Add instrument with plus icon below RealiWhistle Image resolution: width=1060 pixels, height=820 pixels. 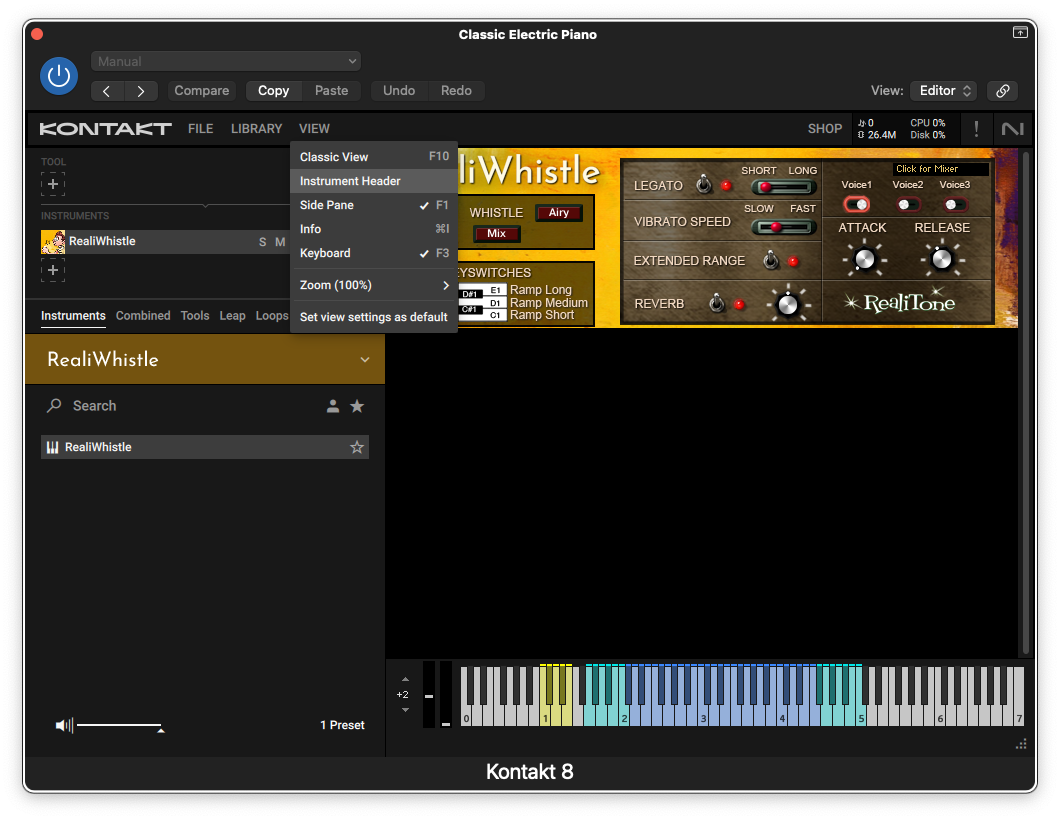[x=53, y=270]
